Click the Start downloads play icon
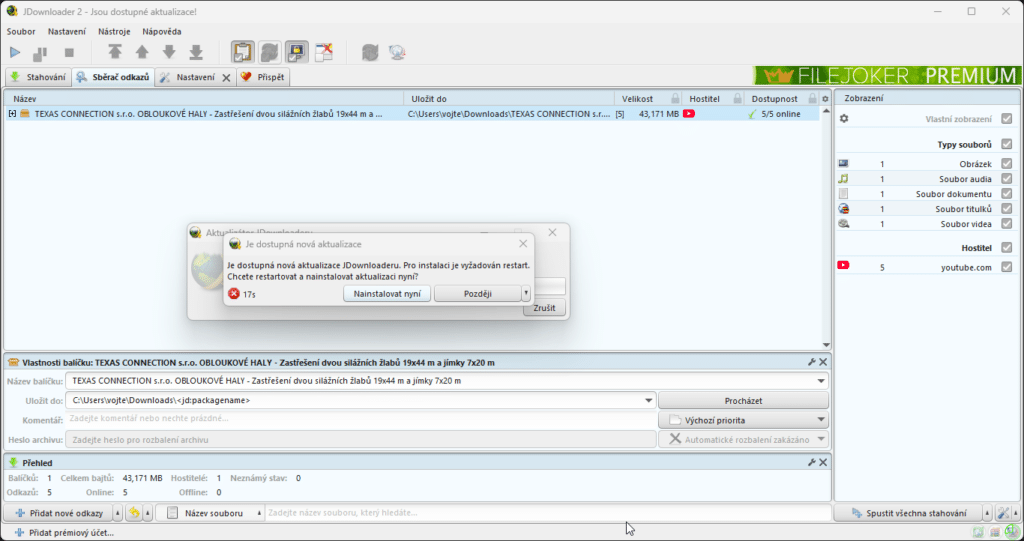The width and height of the screenshot is (1024, 541). [x=15, y=52]
